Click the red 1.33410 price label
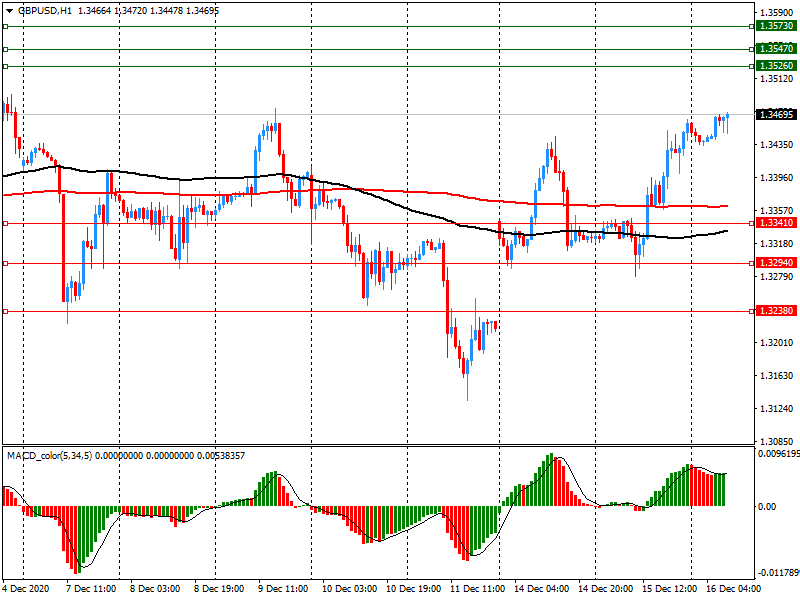 [x=776, y=223]
